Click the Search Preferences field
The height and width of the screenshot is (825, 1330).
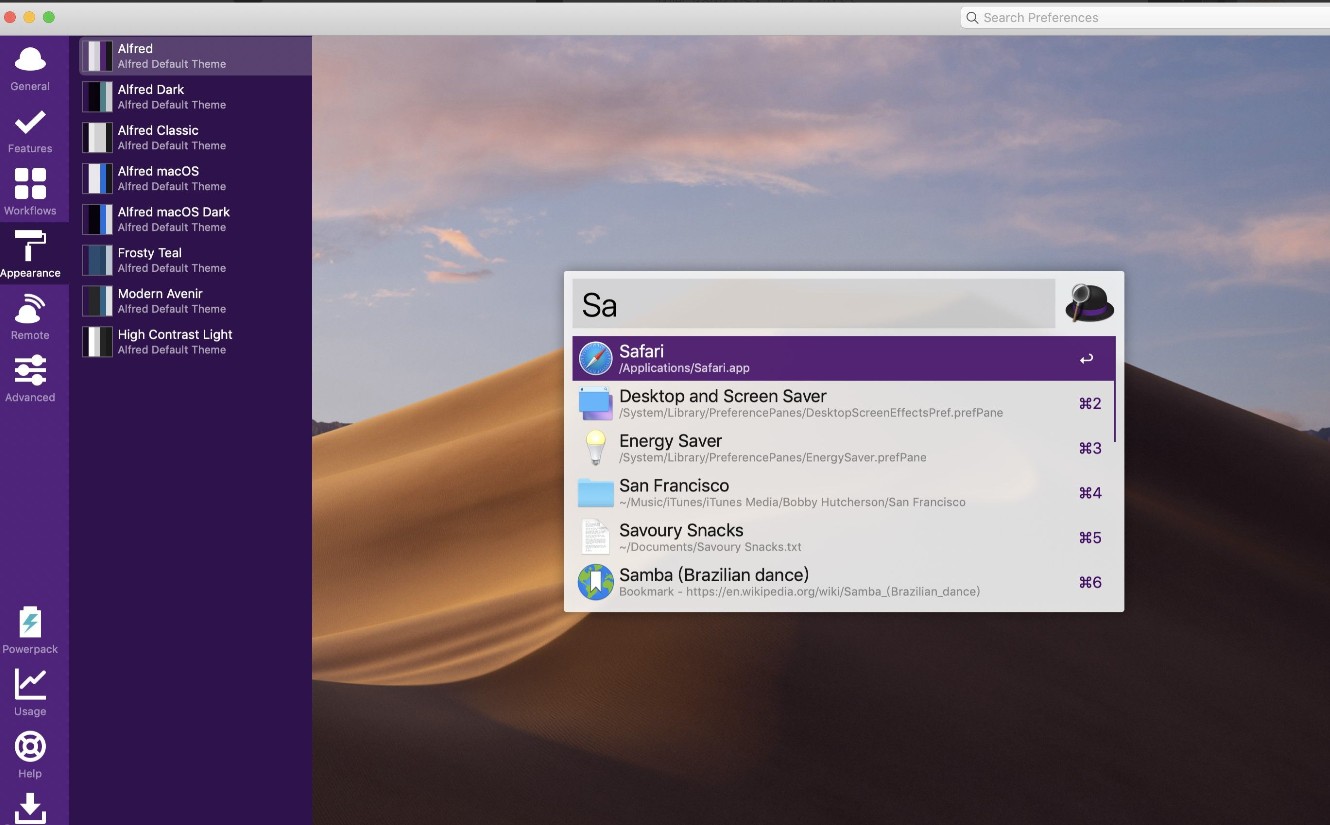pos(1145,18)
